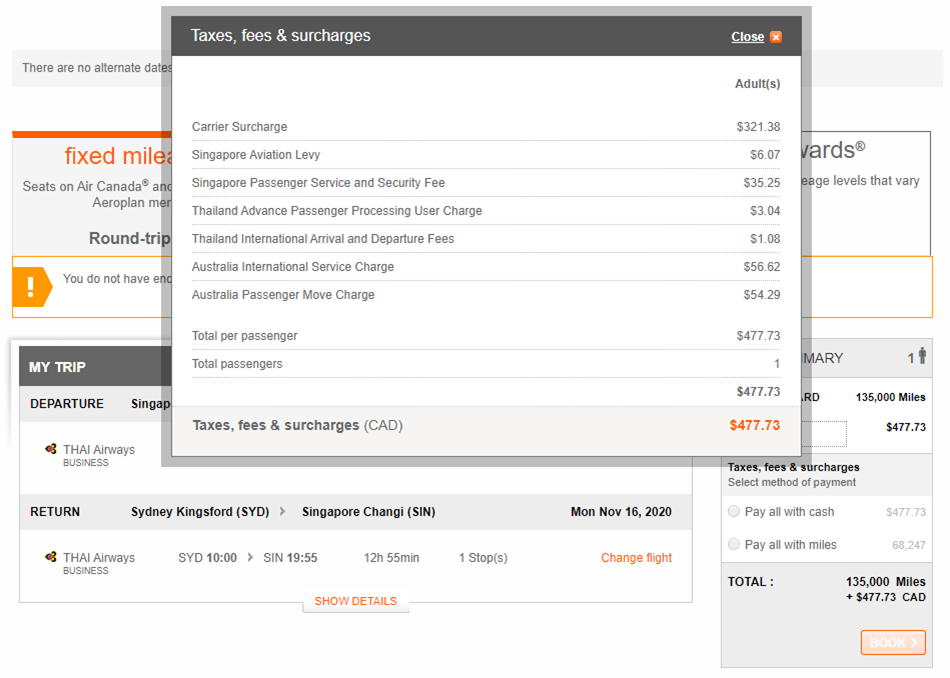Click Singapore Changi (SIN) destination text
The height and width of the screenshot is (678, 950).
(x=368, y=511)
